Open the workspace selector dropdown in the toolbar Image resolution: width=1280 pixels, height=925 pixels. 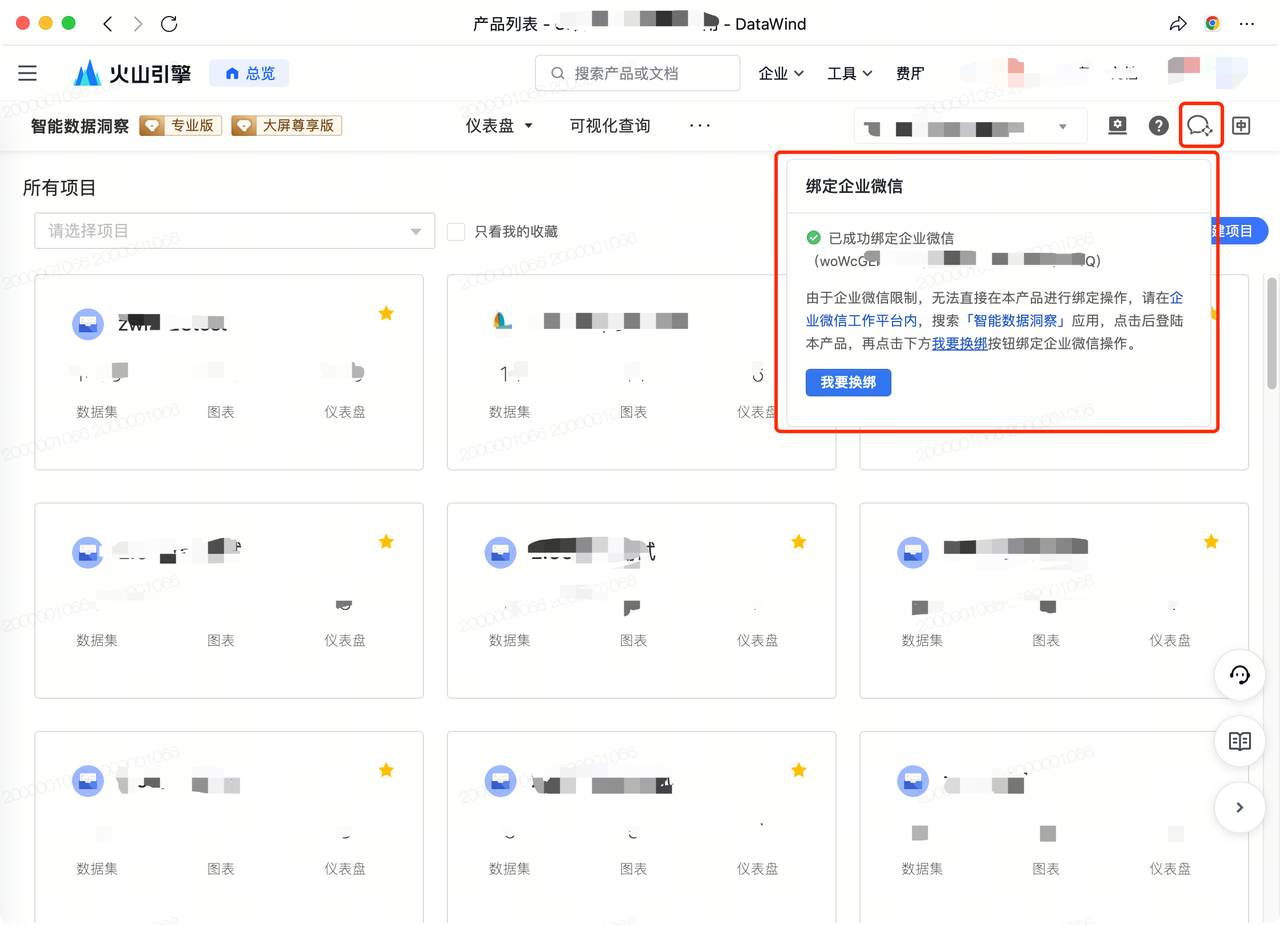(970, 127)
